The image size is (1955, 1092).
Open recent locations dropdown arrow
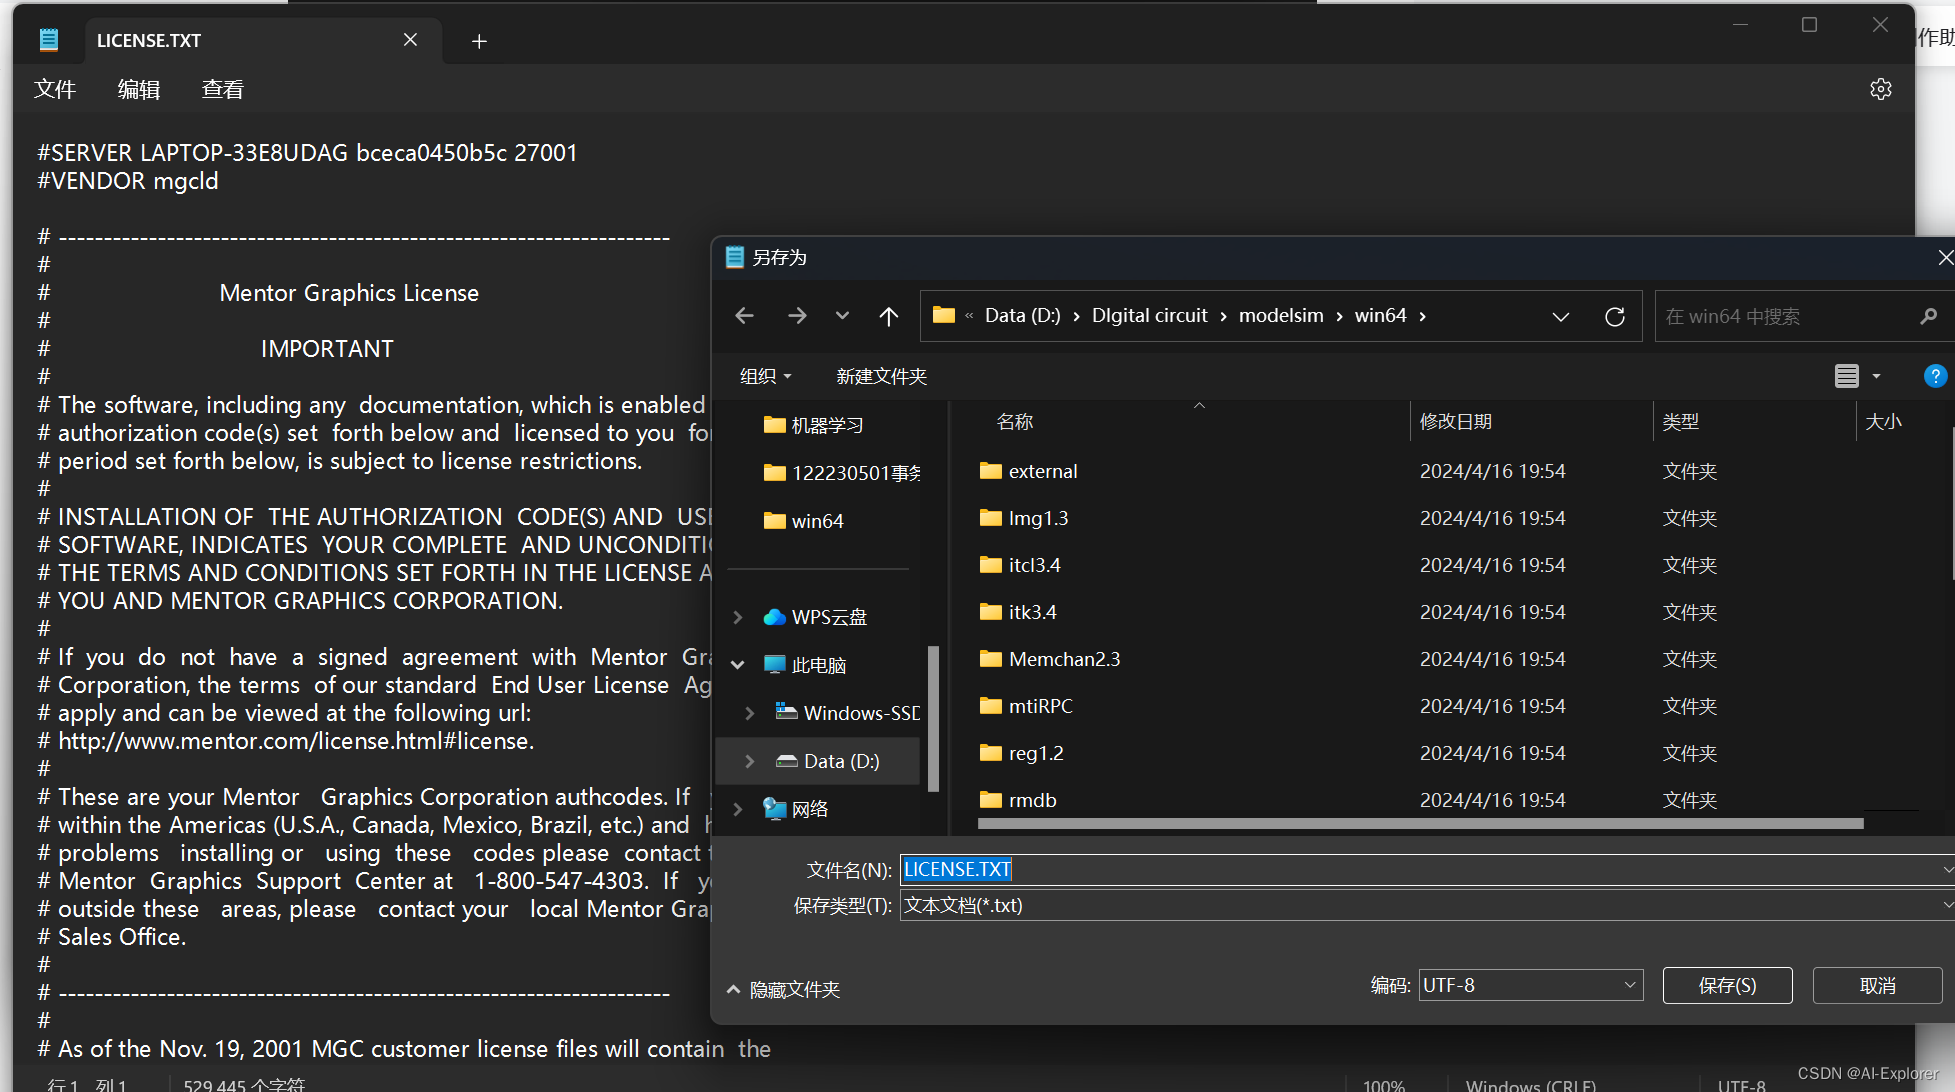(x=842, y=316)
